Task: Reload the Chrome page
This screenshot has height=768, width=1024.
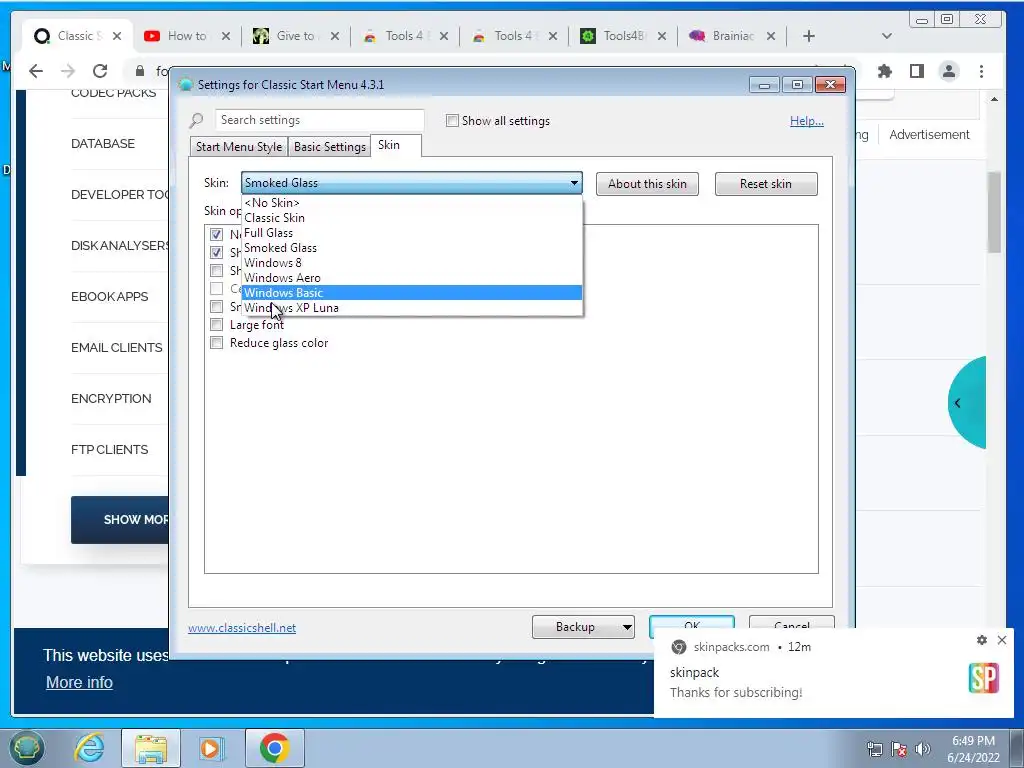Action: pos(100,71)
